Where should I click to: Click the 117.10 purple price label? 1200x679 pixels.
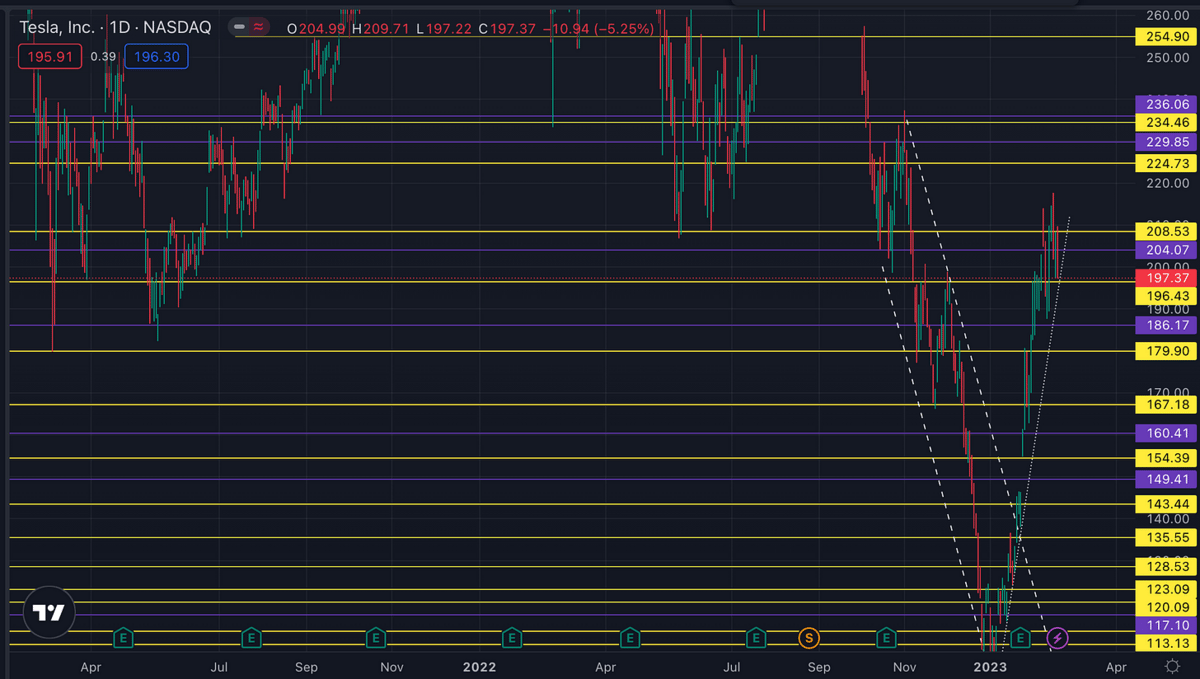1165,624
